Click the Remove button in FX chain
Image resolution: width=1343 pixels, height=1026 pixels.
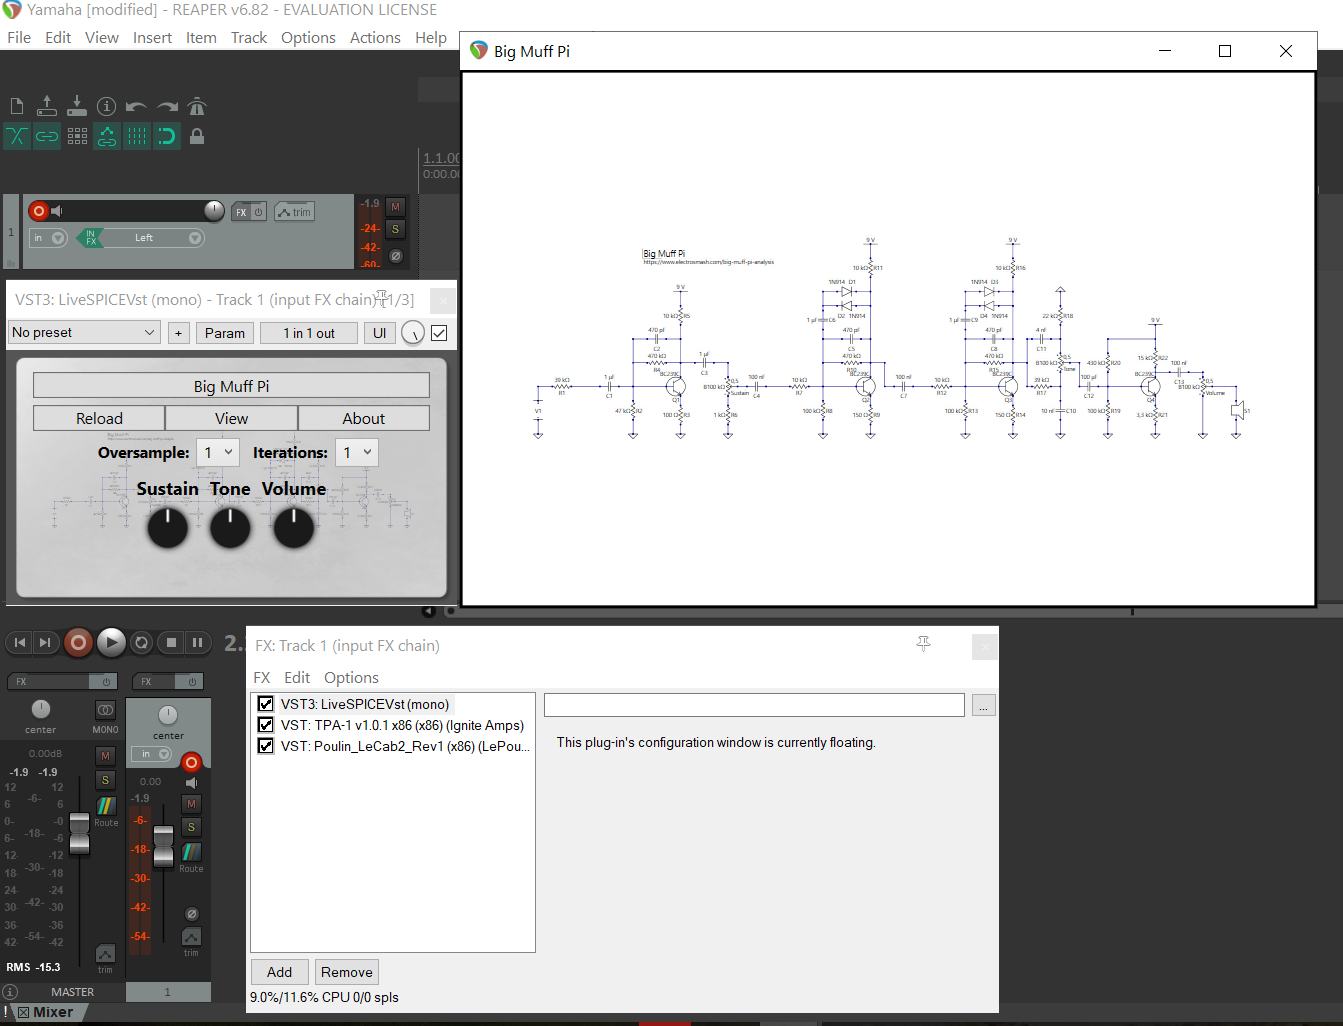[x=346, y=972]
